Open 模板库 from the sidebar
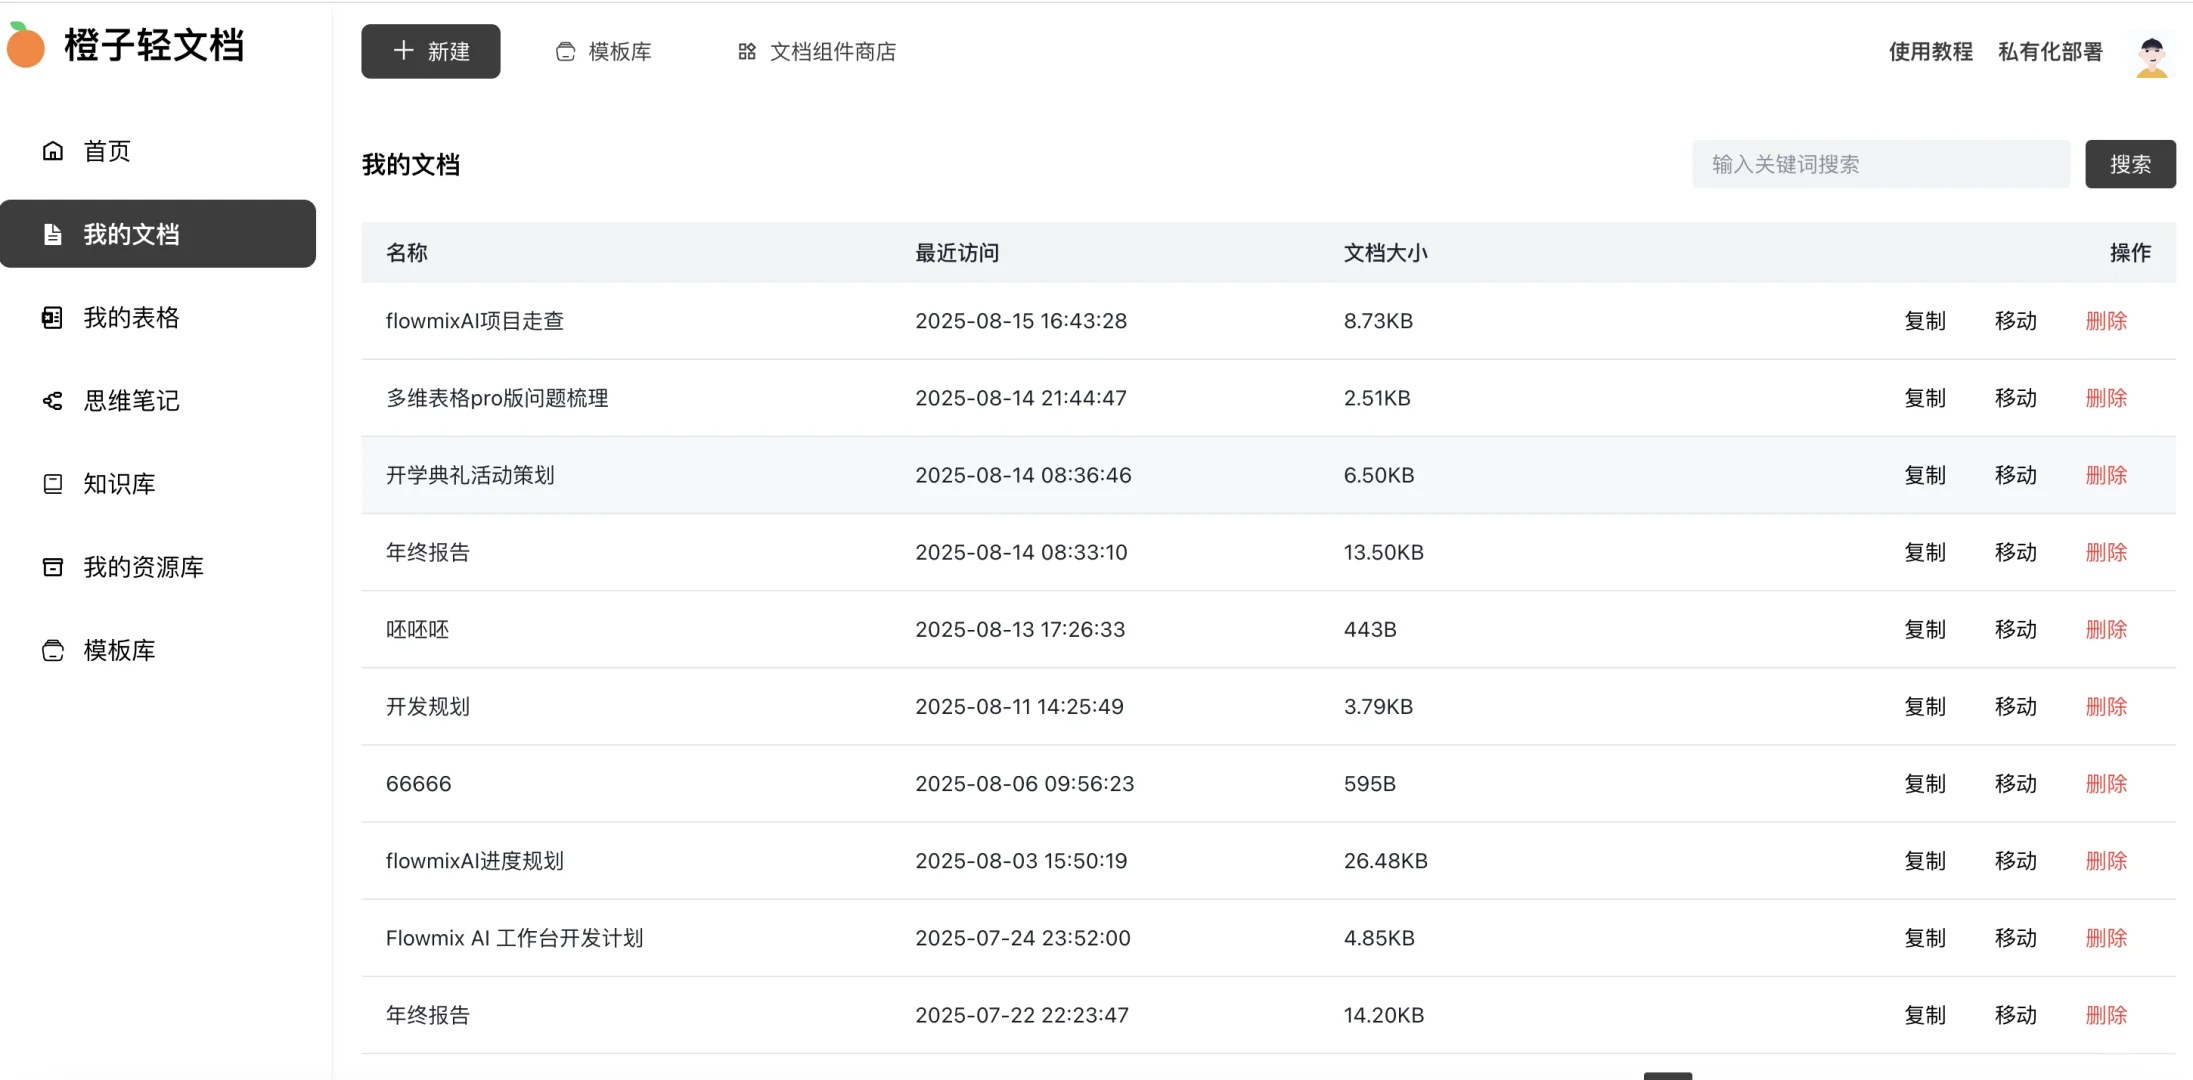2193x1080 pixels. pyautogui.click(x=119, y=650)
